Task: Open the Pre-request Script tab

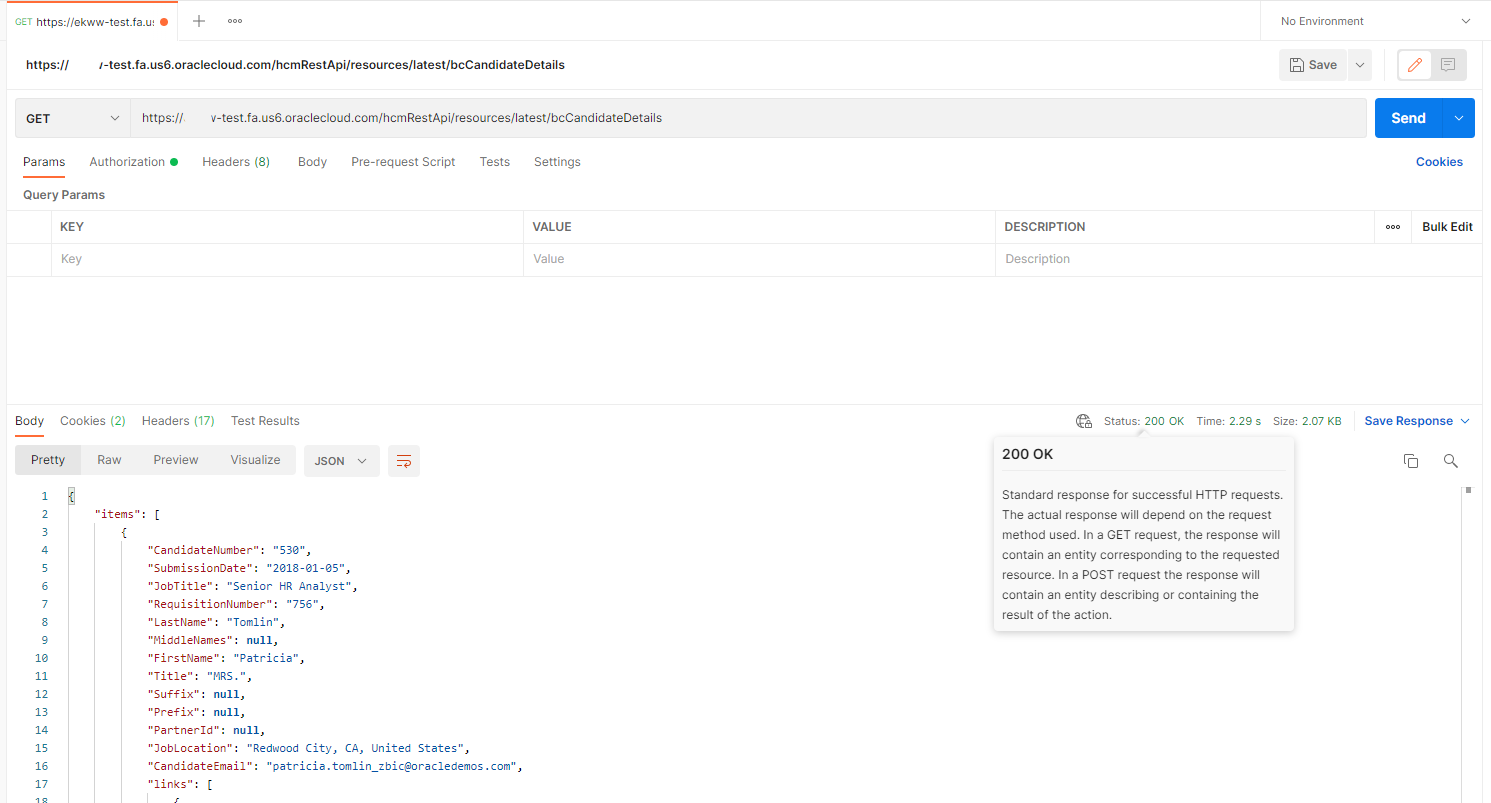Action: [403, 161]
